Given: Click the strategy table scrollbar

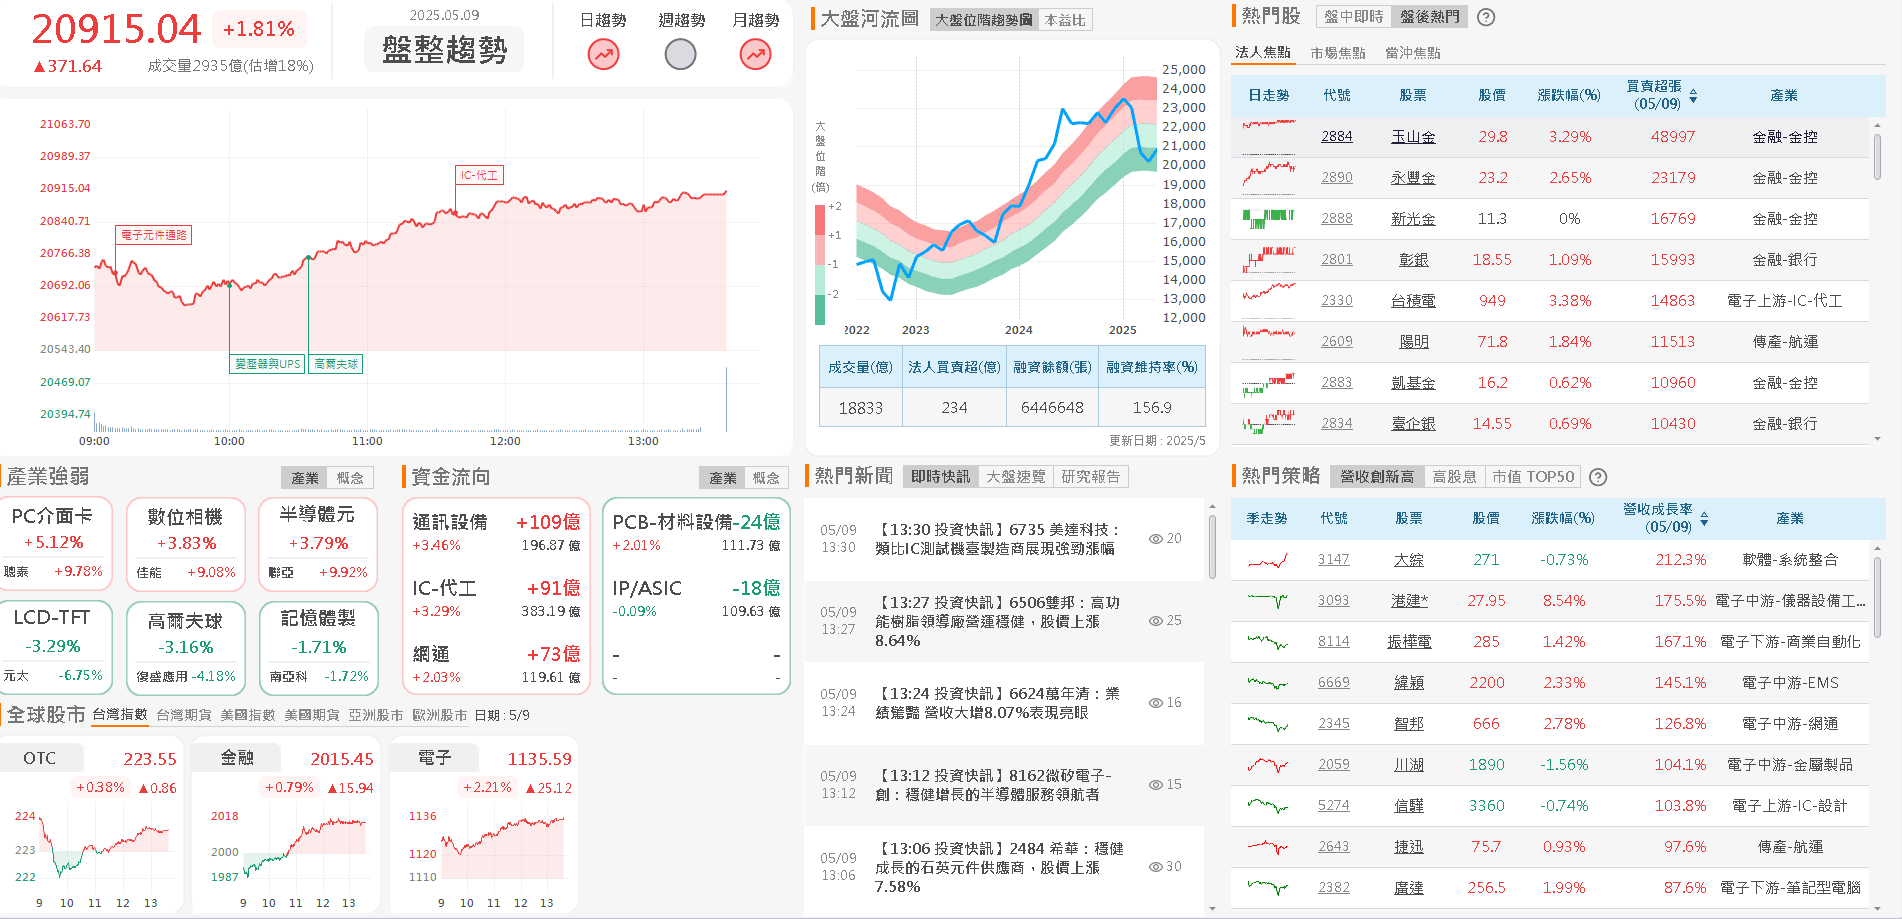Looking at the screenshot, I should coord(1877,597).
